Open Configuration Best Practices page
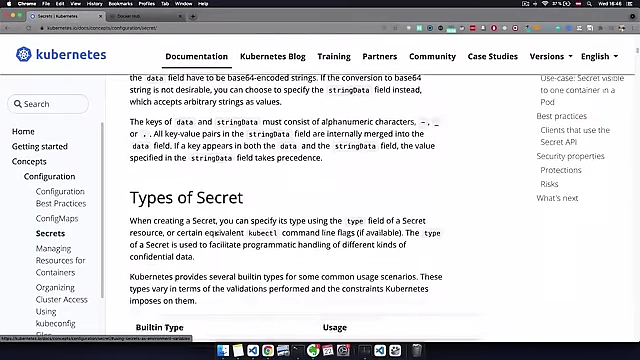Screen dimensions: 640x360 pyautogui.click(x=61, y=198)
